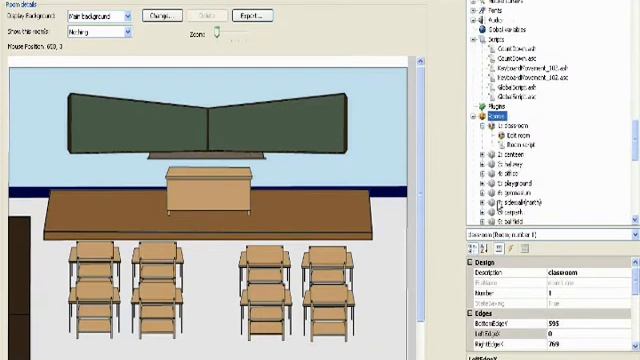
Task: Click the Number property value 1
Action: [x=589, y=293]
